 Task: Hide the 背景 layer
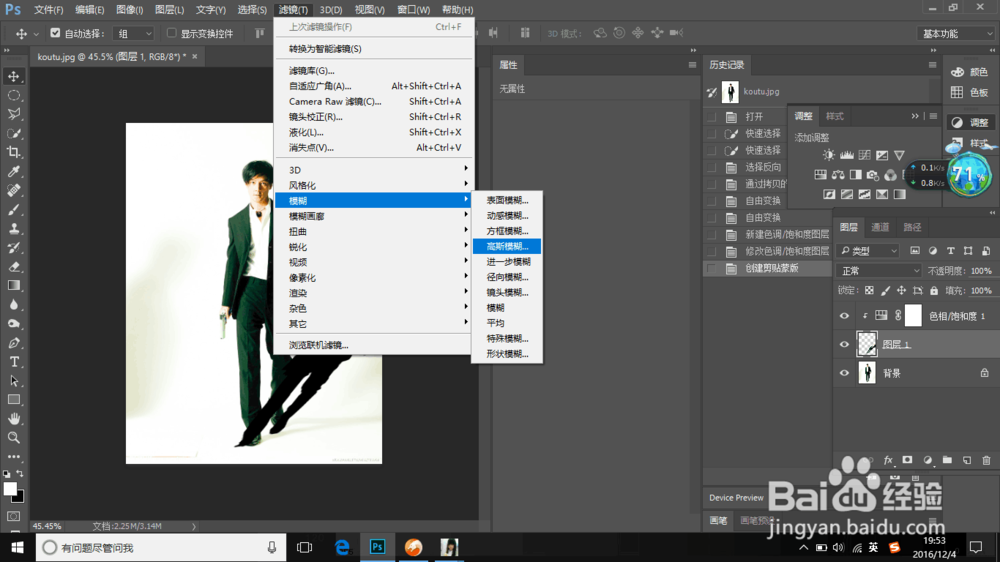[844, 373]
